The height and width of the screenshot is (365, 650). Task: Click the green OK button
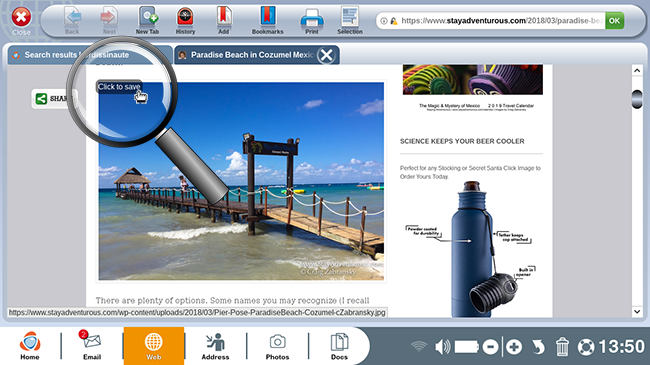(x=614, y=20)
